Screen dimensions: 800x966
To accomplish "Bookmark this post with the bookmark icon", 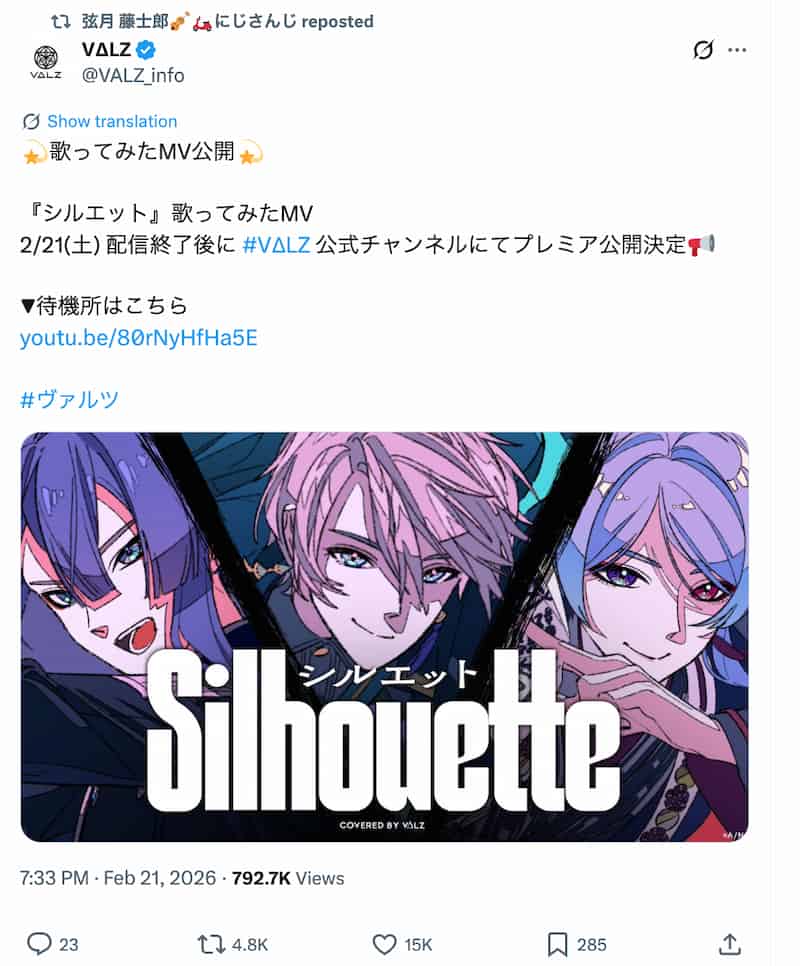I will coord(557,944).
